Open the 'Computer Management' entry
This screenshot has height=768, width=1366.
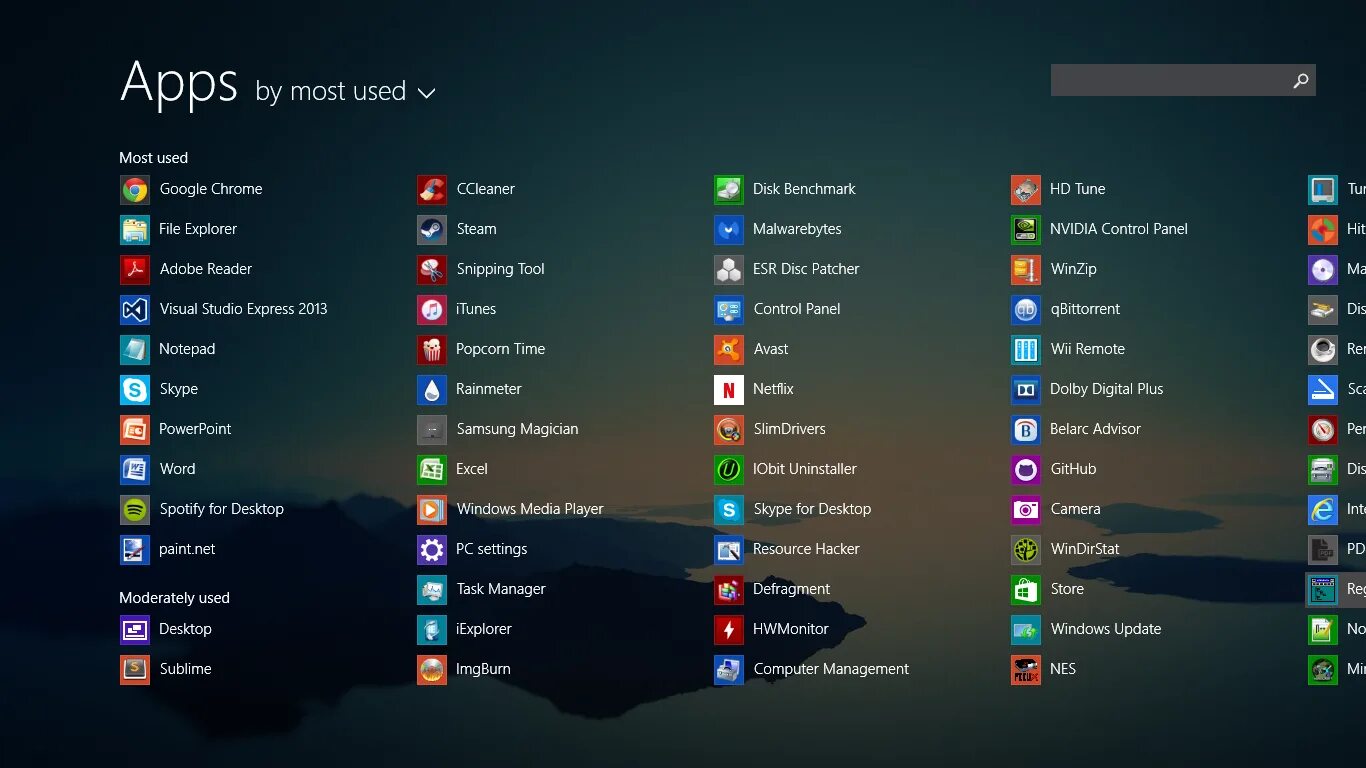[811, 669]
